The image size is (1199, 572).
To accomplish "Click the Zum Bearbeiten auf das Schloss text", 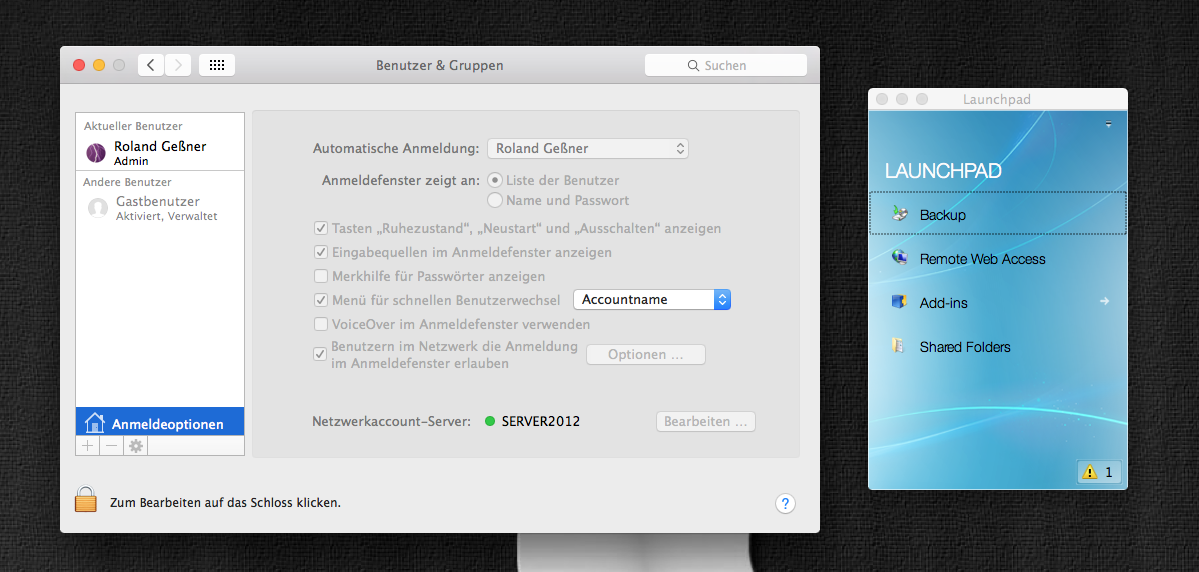I will coord(226,503).
